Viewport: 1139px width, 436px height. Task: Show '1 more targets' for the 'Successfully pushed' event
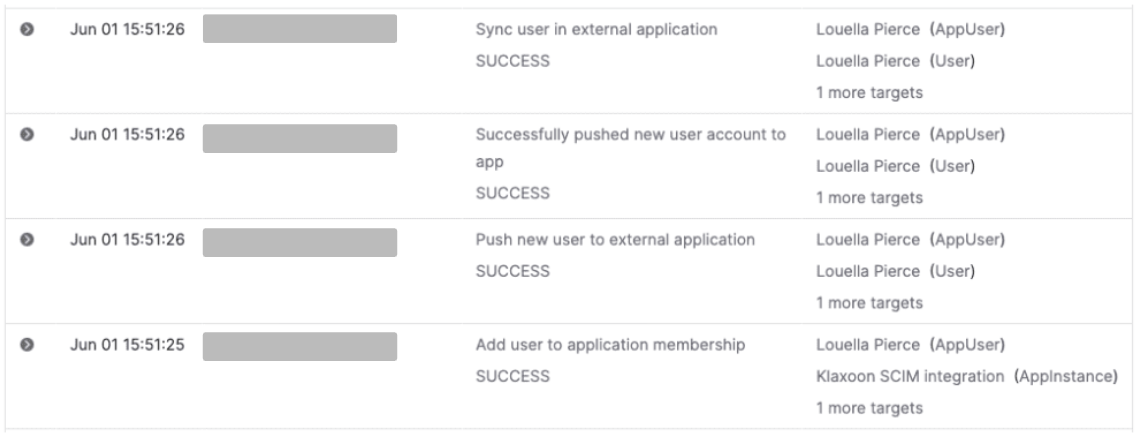(x=869, y=198)
